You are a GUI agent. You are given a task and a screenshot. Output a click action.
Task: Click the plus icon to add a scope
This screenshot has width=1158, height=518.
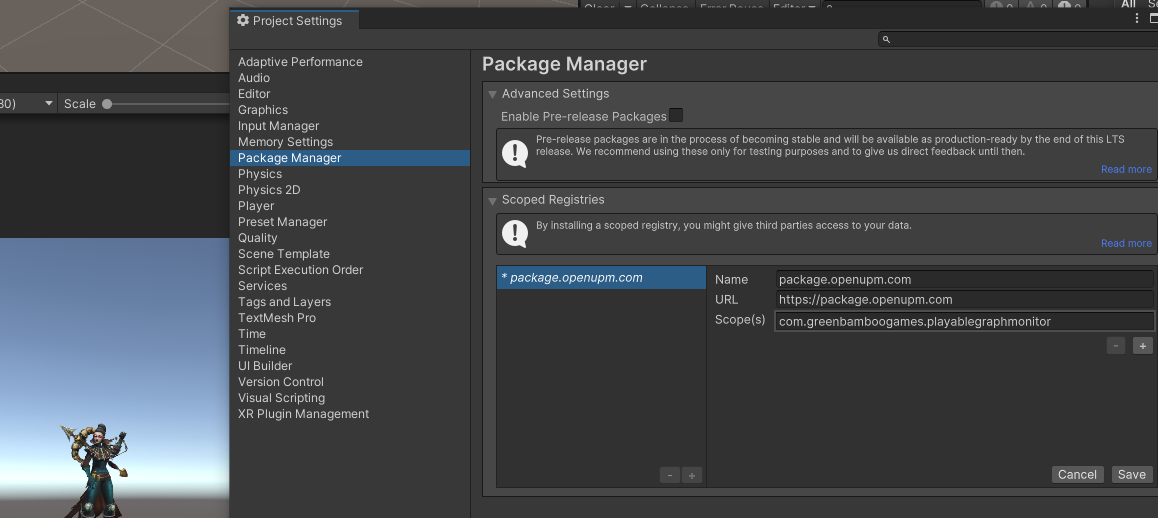pos(1143,346)
